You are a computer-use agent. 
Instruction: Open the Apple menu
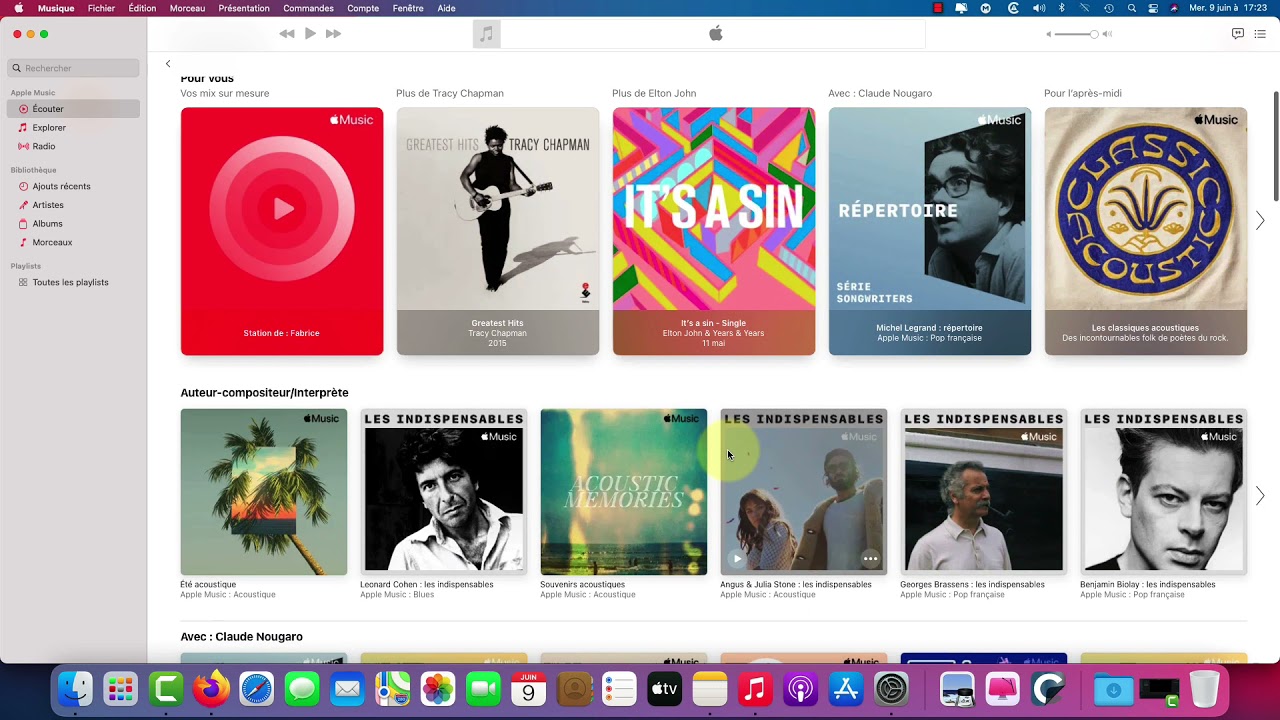(x=18, y=8)
